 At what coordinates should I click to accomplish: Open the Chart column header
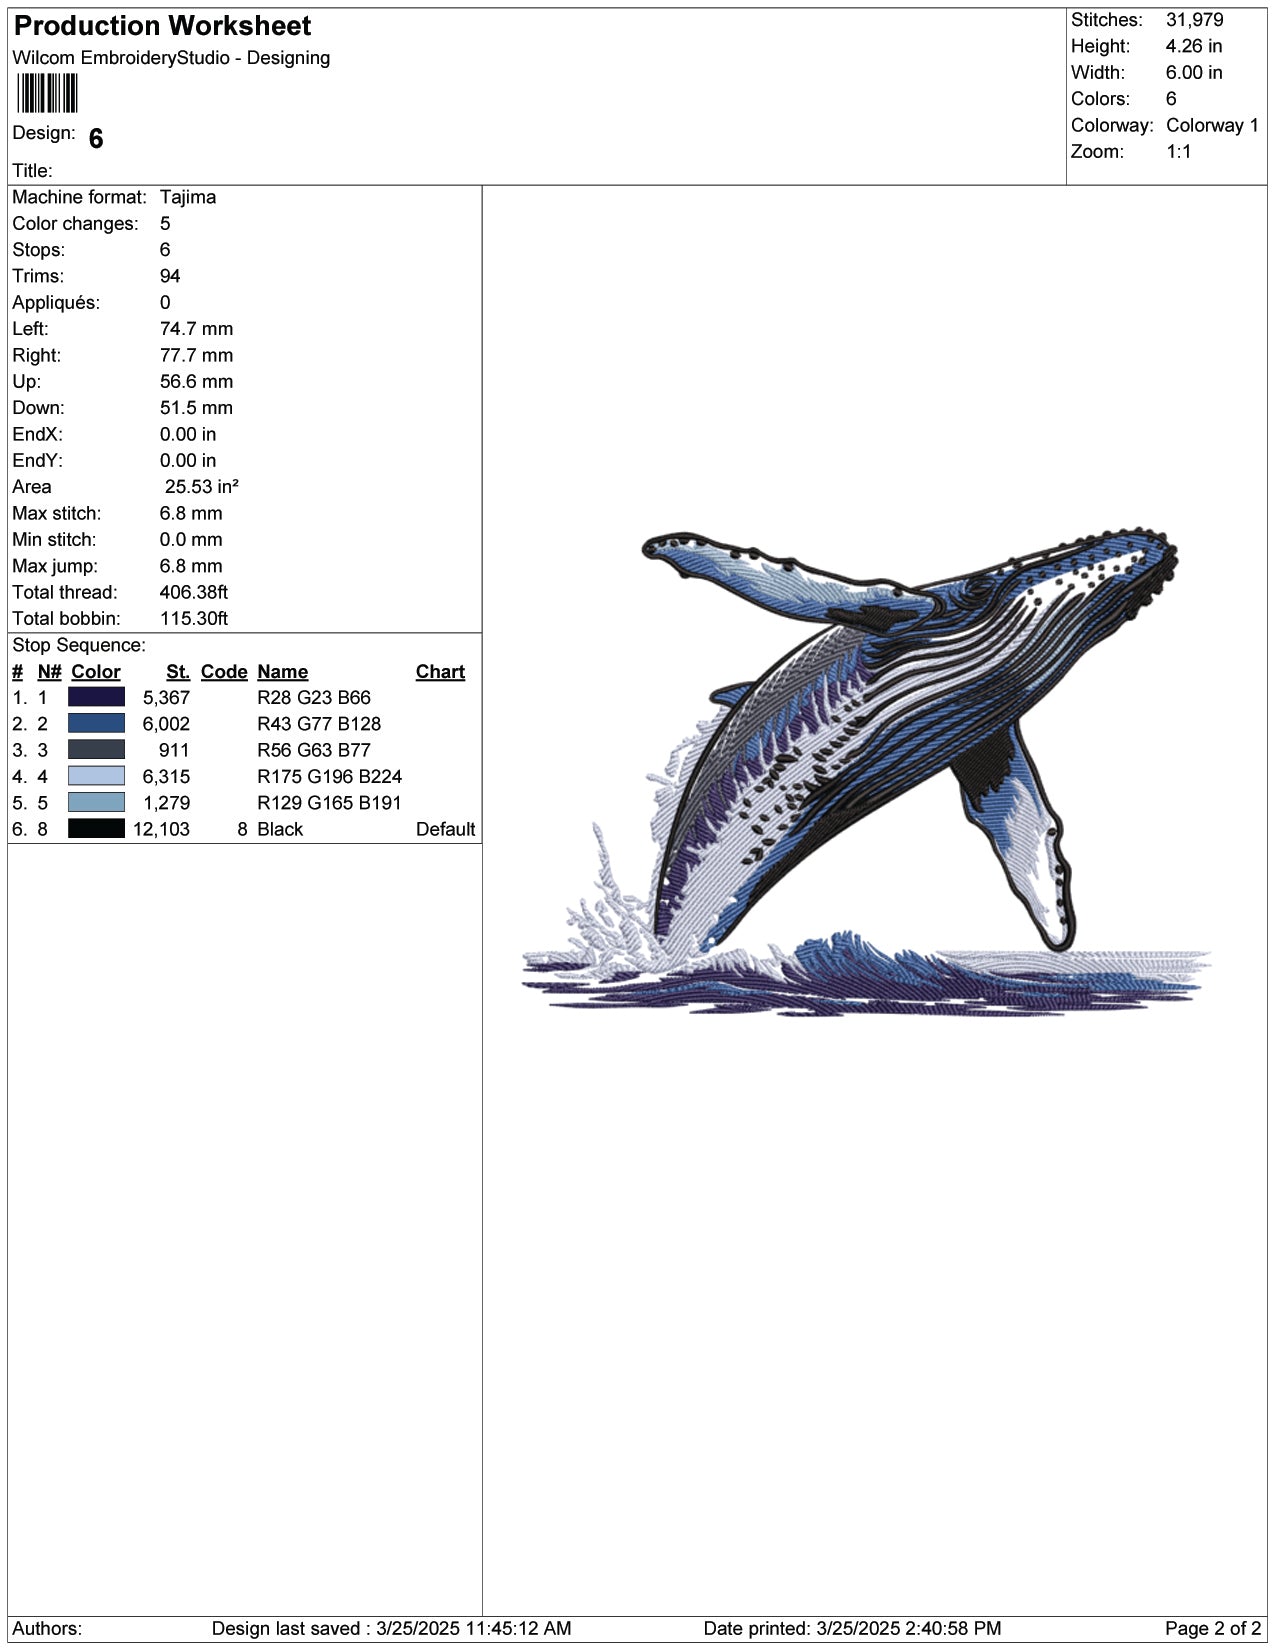click(440, 672)
